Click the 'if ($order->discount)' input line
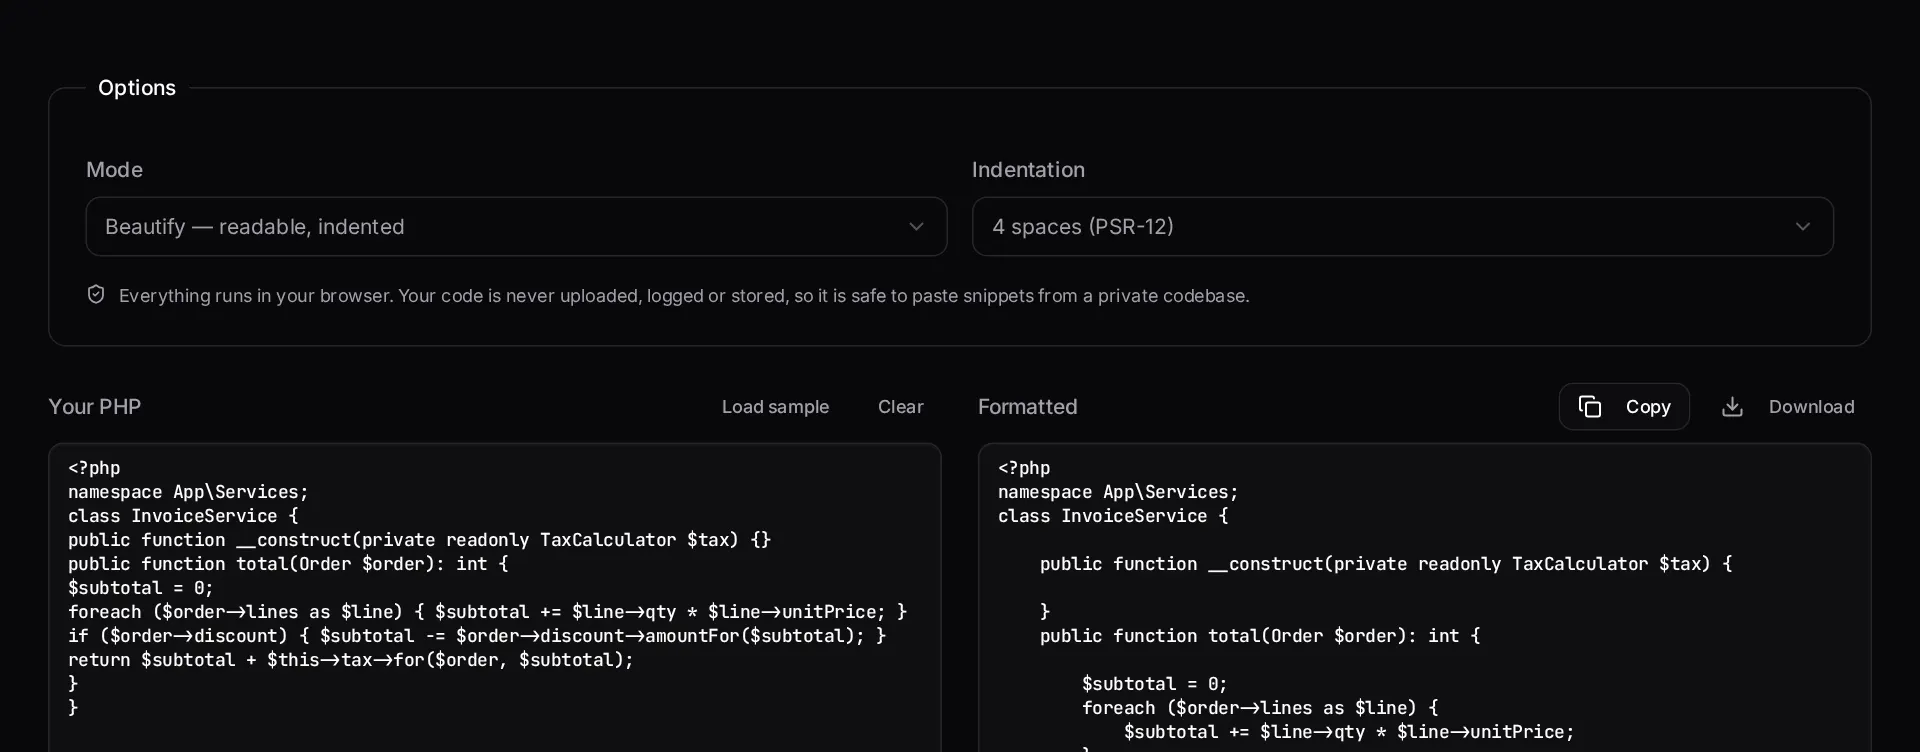This screenshot has height=752, width=1920. [477, 636]
